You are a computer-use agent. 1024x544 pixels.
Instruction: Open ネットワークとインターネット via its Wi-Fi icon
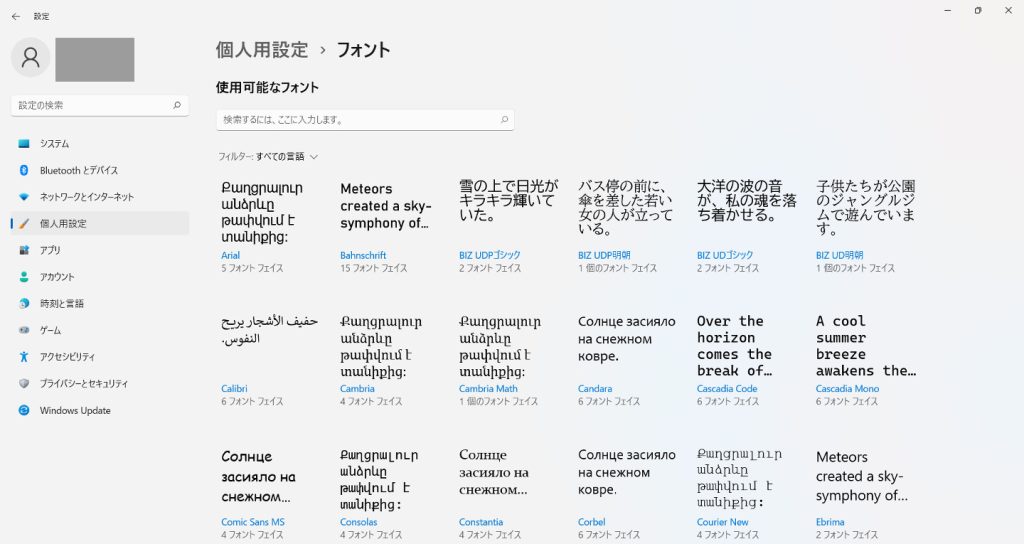coord(24,197)
